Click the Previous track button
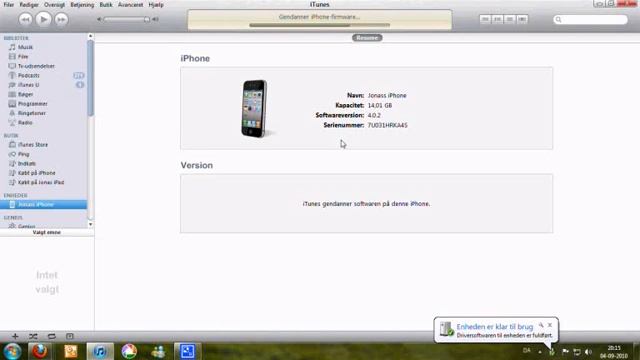The height and width of the screenshot is (360, 640). pyautogui.click(x=25, y=19)
